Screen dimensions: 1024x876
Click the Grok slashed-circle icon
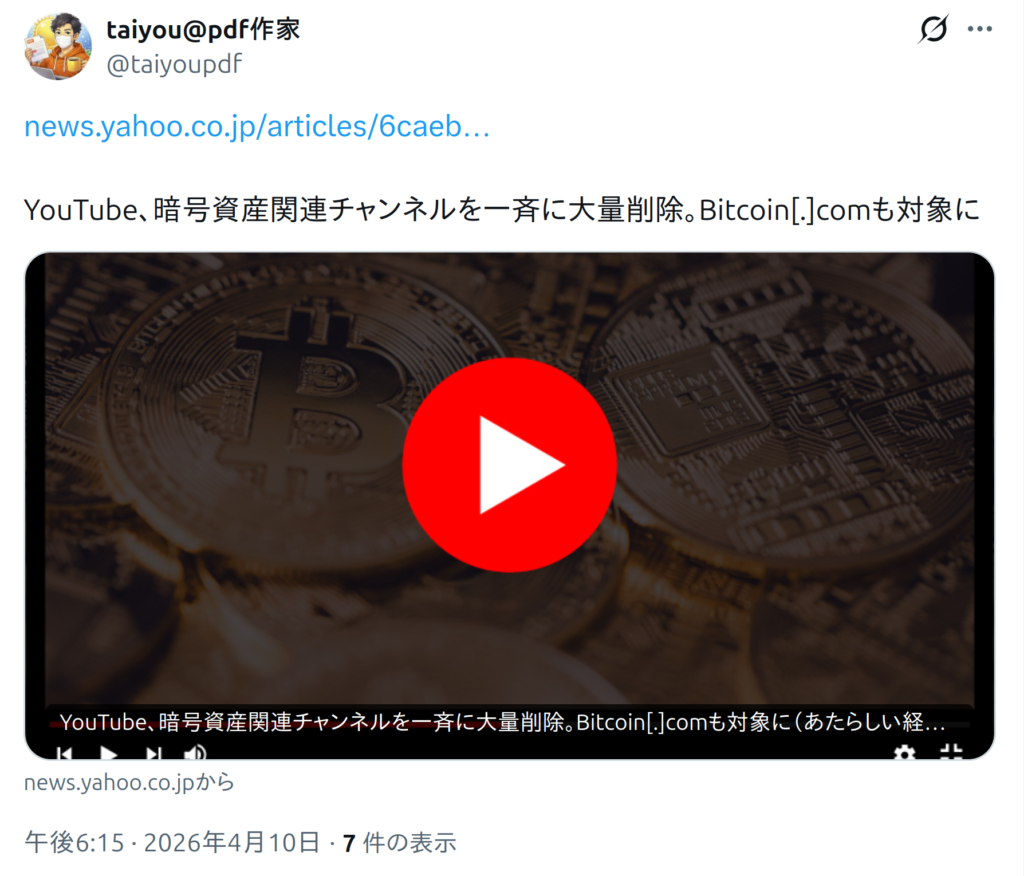933,29
